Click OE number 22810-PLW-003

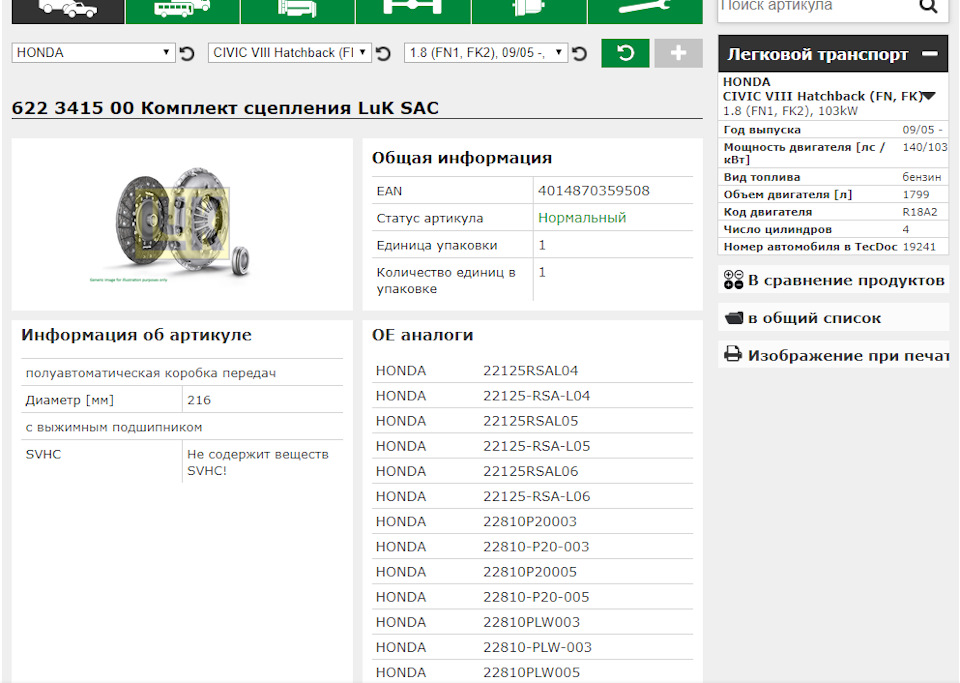[x=537, y=647]
